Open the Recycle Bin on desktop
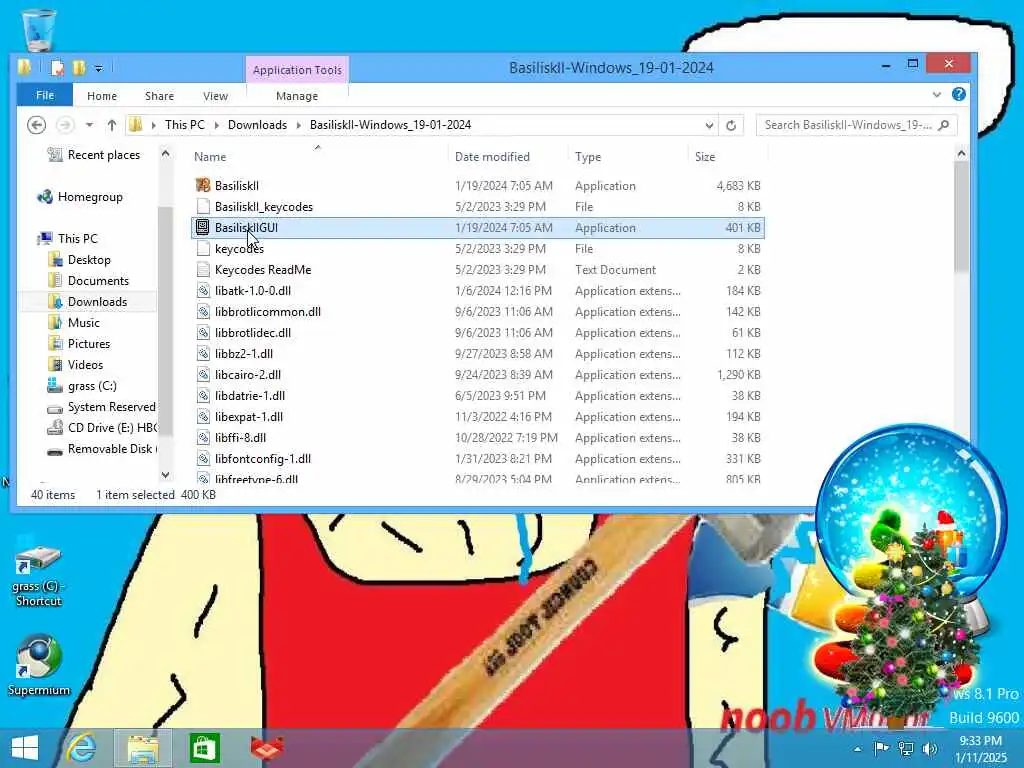 tap(39, 30)
